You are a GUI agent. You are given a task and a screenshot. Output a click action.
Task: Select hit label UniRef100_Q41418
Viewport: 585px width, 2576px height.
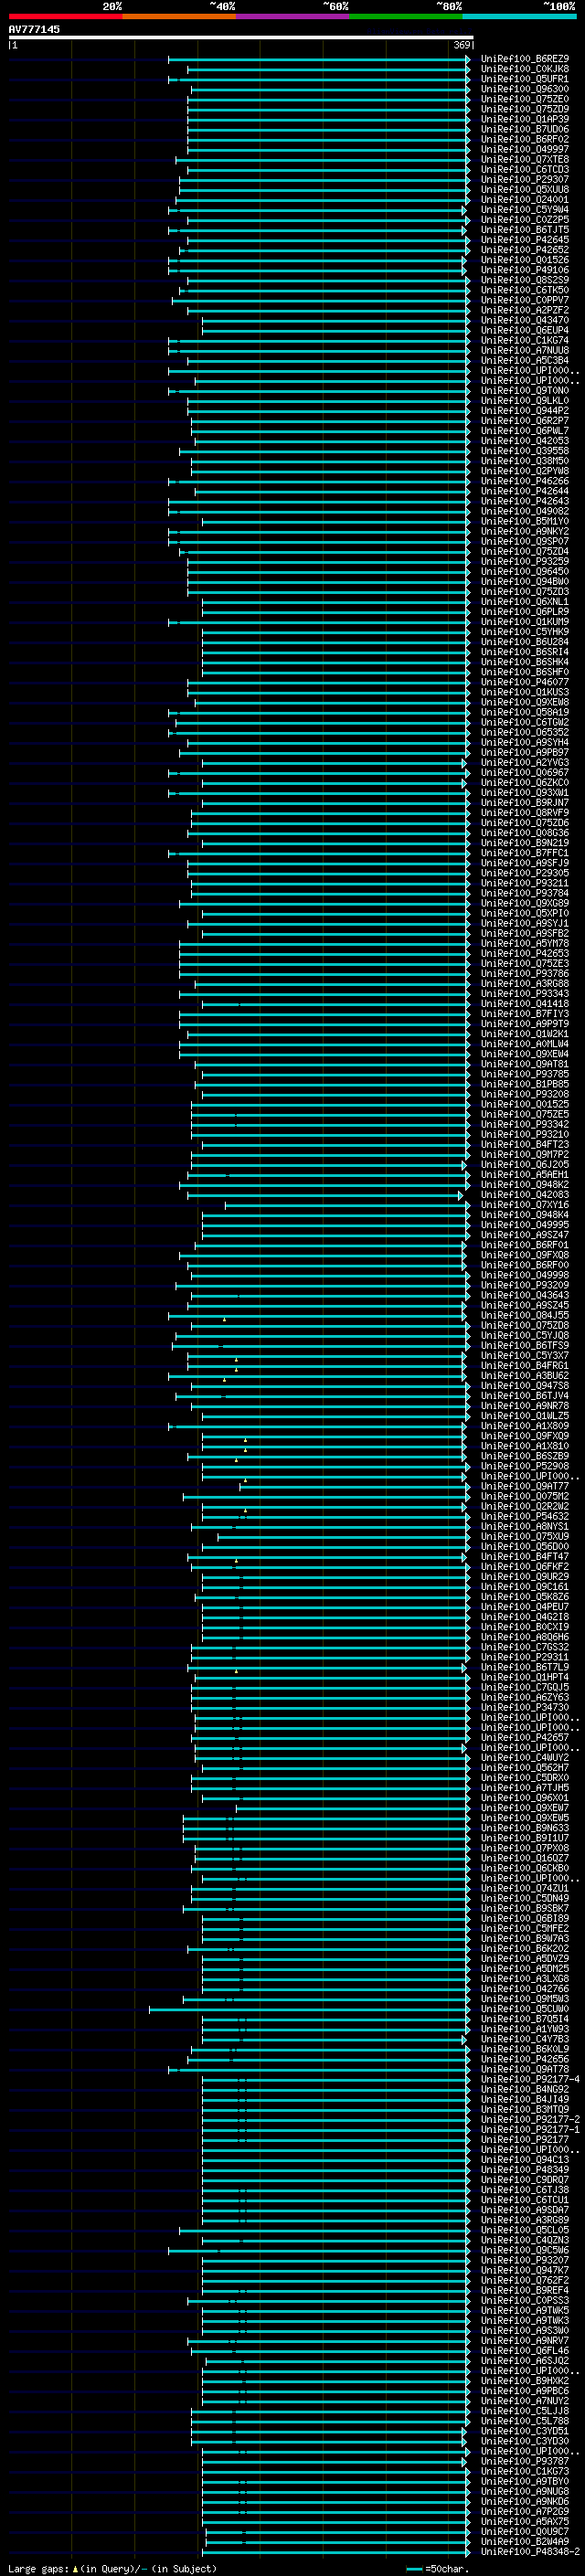tap(525, 1004)
